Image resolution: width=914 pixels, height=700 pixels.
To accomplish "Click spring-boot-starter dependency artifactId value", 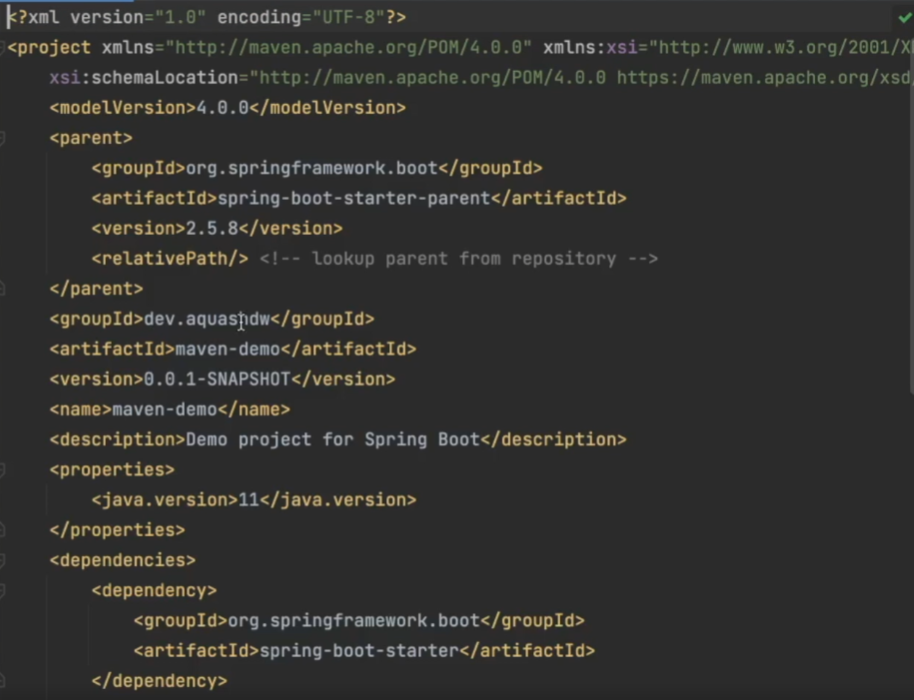I will 359,650.
